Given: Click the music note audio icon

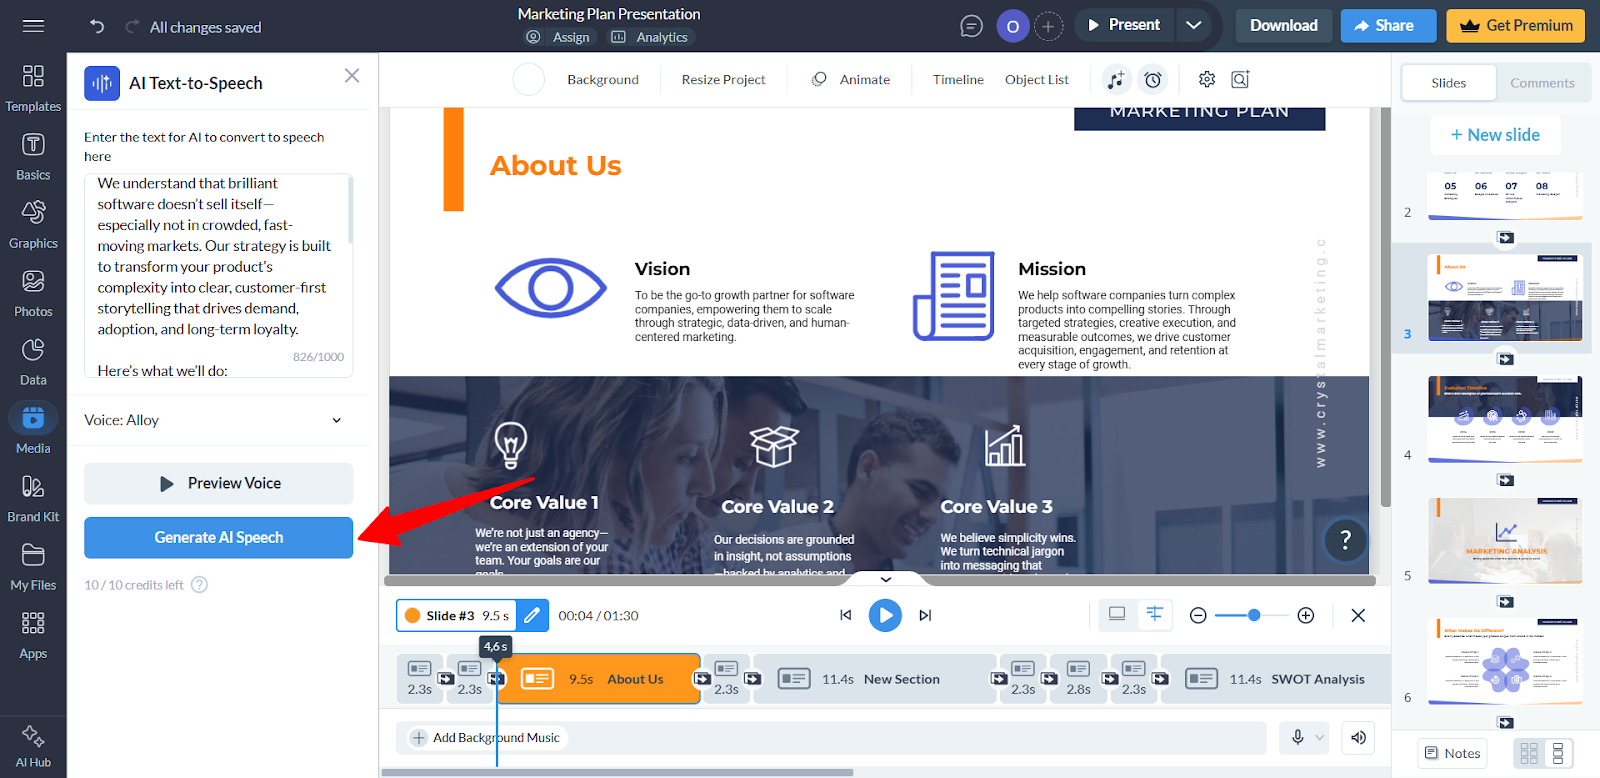Looking at the screenshot, I should click(1116, 79).
